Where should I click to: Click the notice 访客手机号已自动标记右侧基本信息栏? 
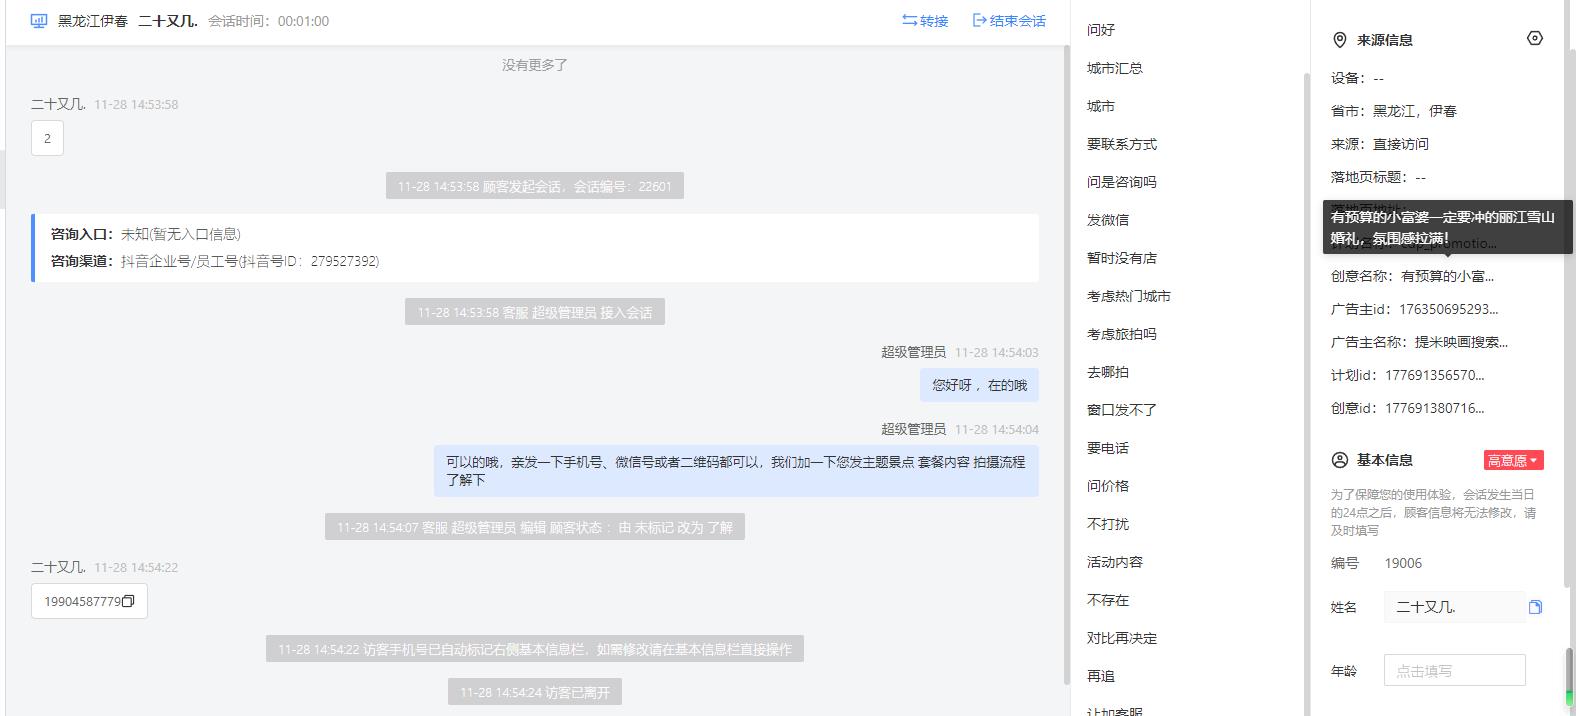coord(535,649)
